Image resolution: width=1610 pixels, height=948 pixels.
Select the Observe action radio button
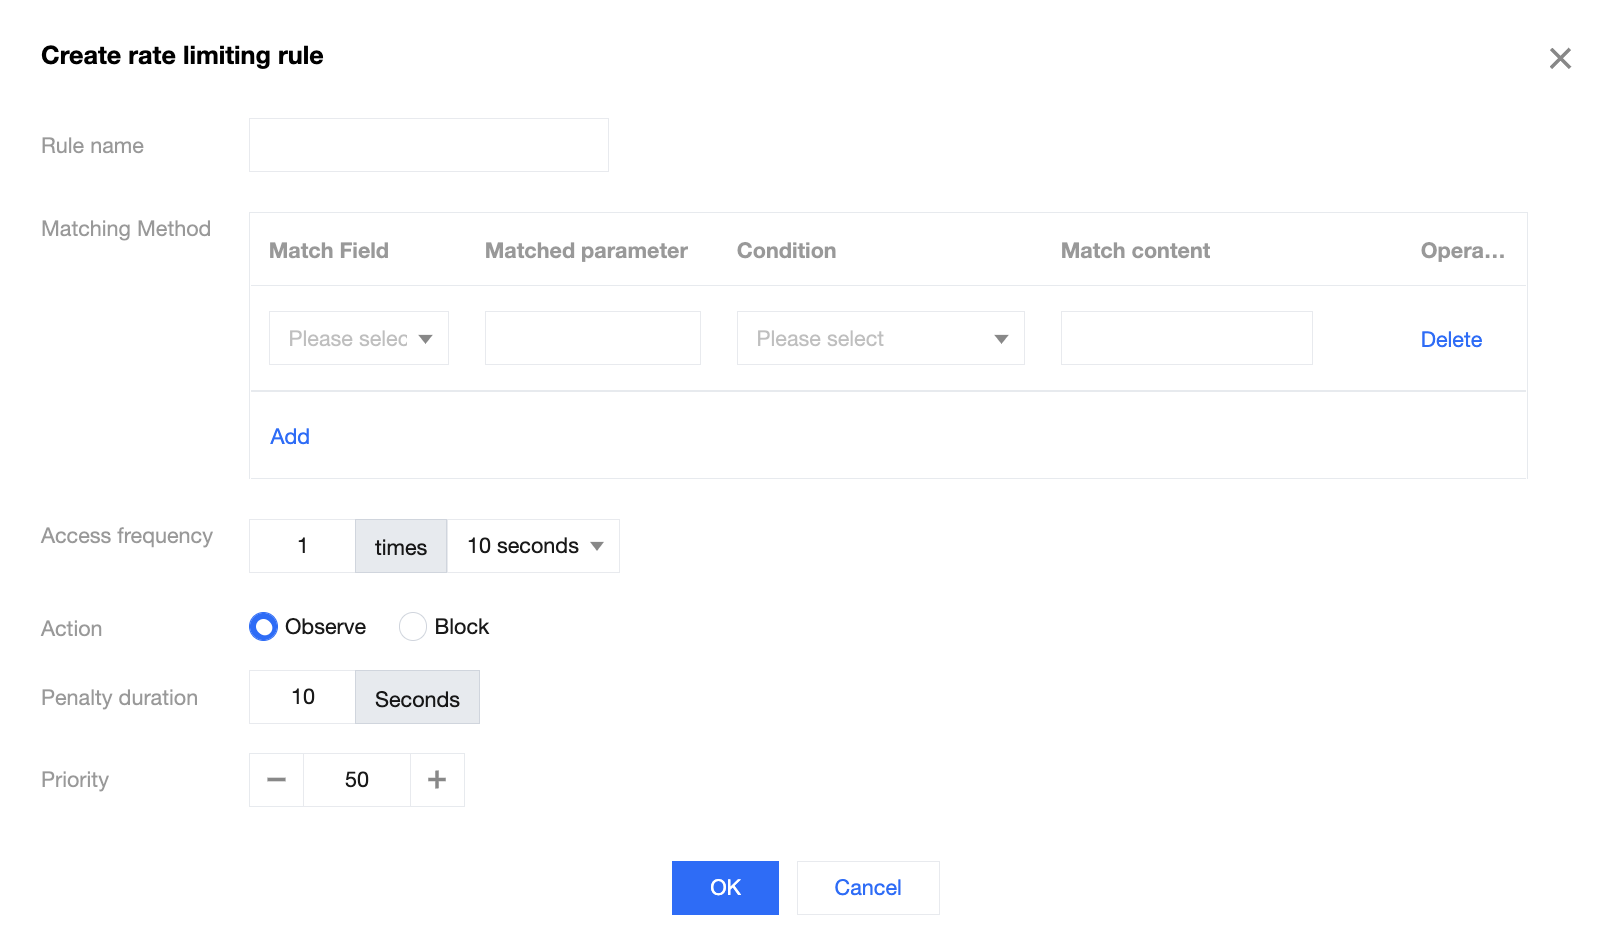[263, 627]
